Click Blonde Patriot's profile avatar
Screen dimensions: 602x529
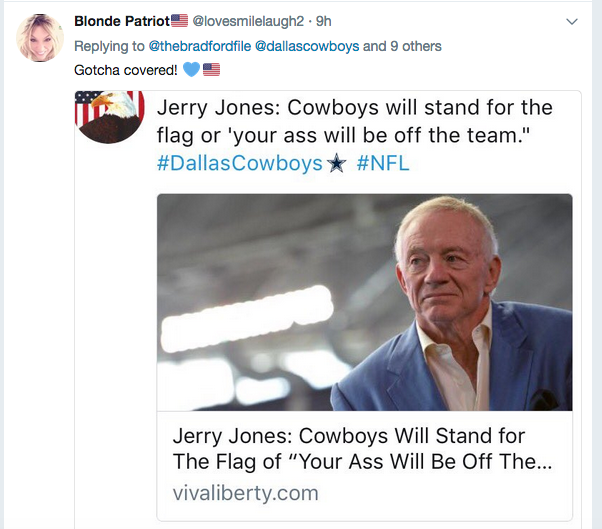pyautogui.click(x=40, y=40)
